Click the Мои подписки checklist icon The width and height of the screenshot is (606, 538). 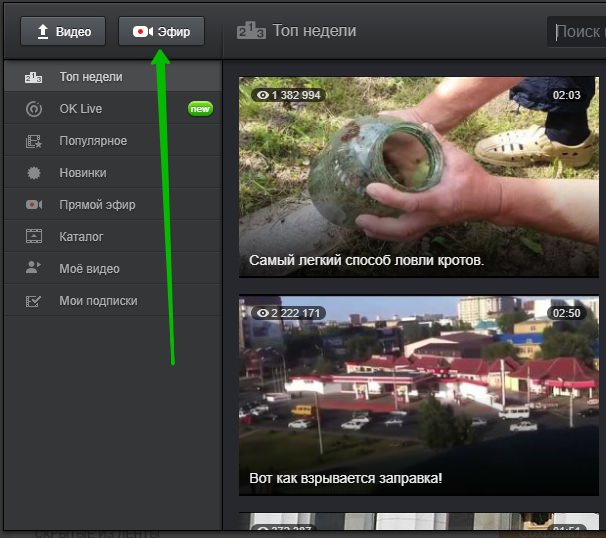click(x=34, y=301)
